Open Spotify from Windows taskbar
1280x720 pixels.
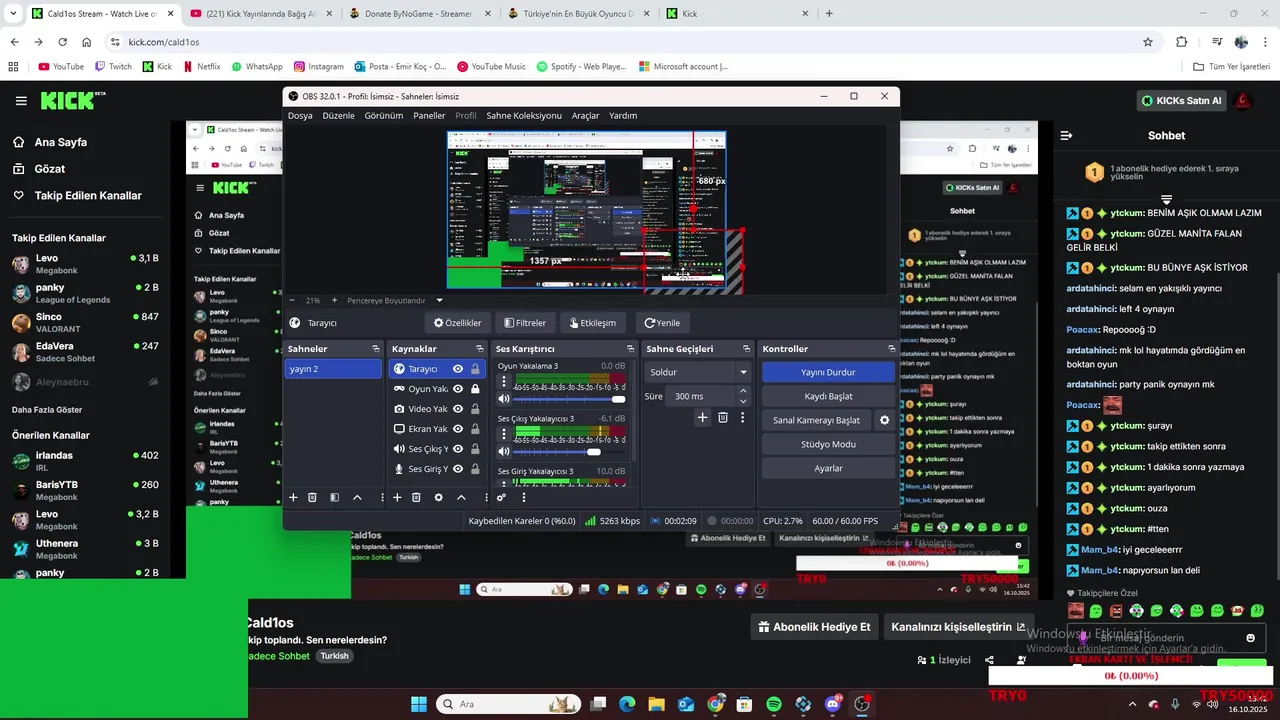(774, 704)
